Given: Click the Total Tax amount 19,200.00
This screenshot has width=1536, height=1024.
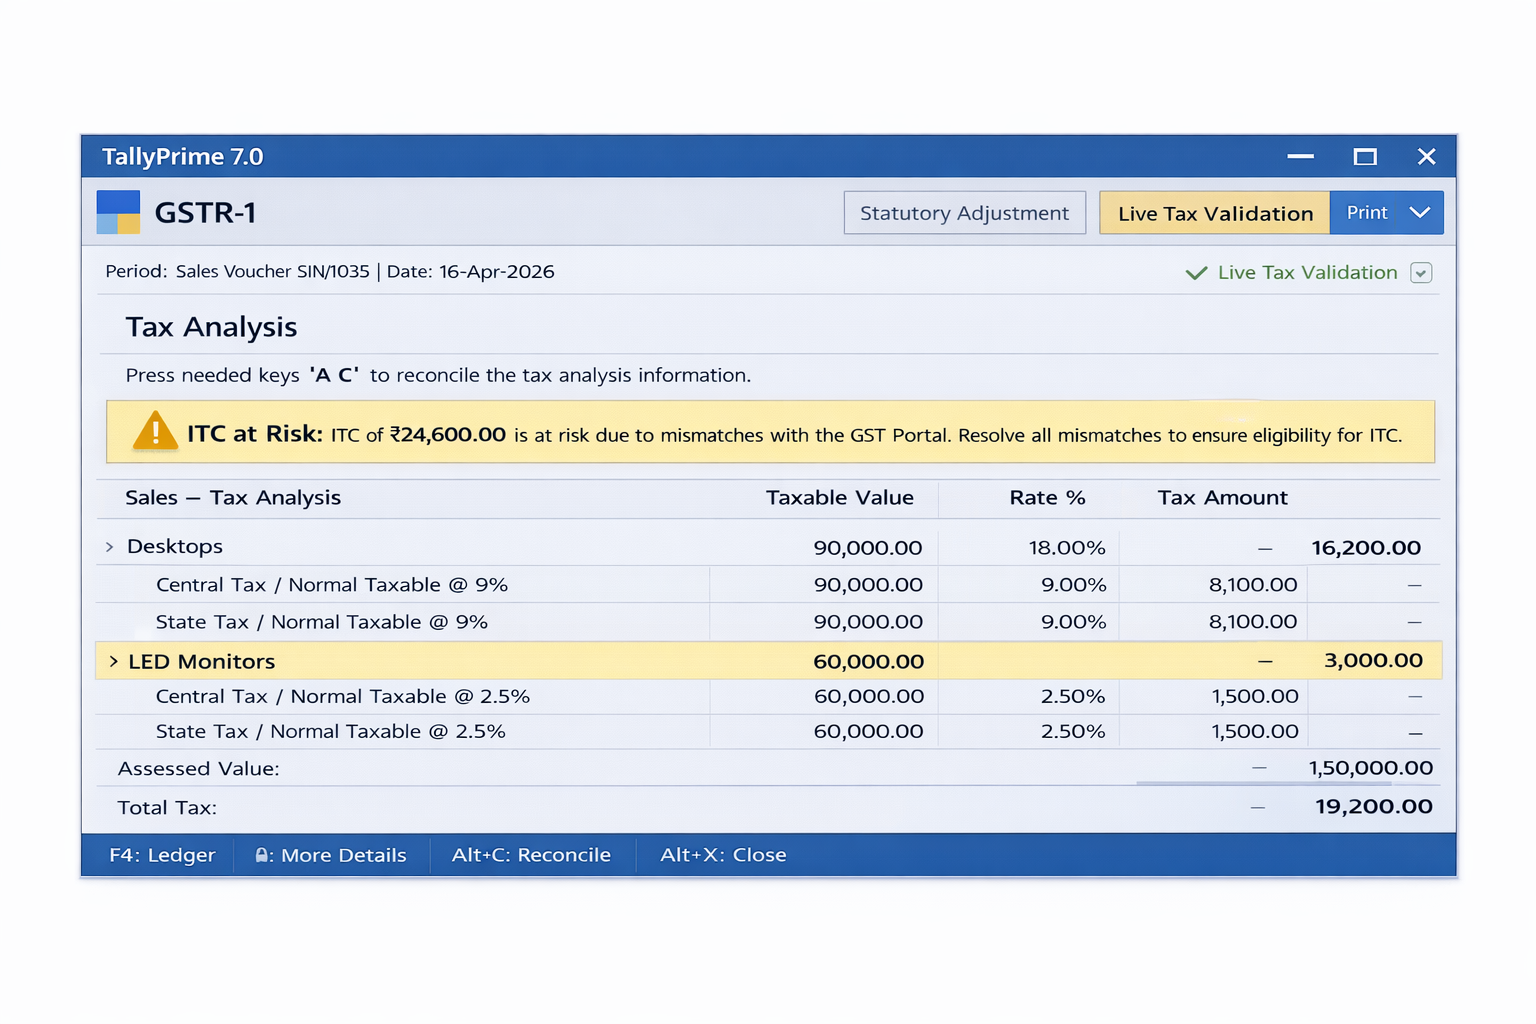Looking at the screenshot, I should 1373,806.
